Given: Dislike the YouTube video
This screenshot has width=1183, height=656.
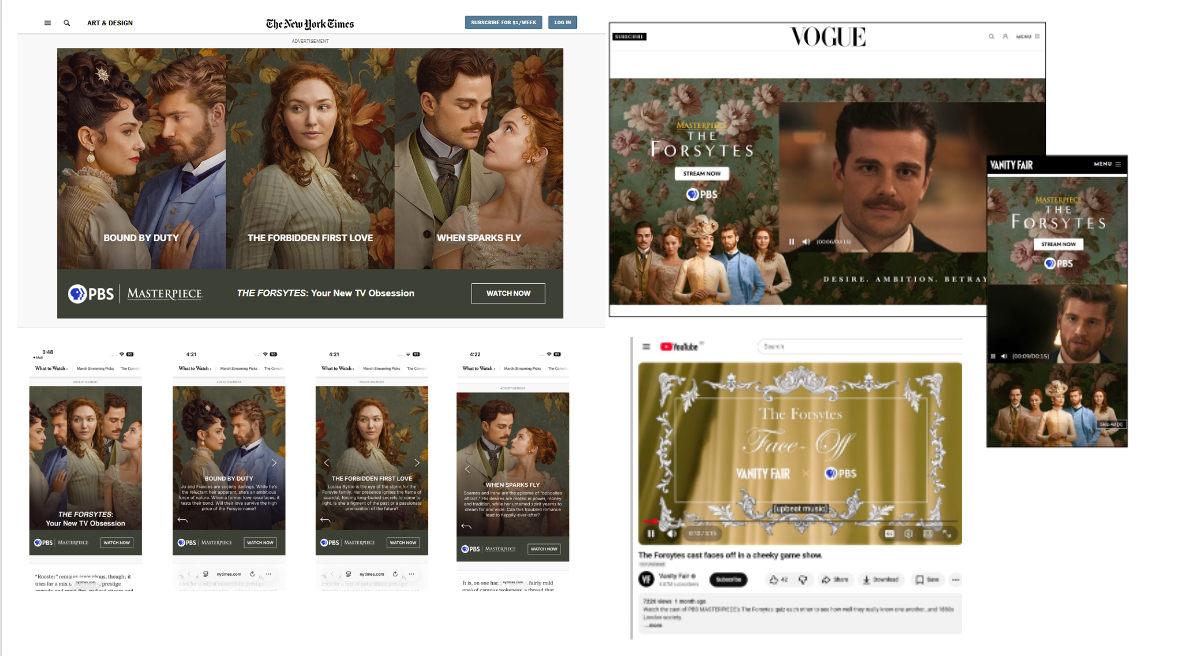Looking at the screenshot, I should pos(803,580).
